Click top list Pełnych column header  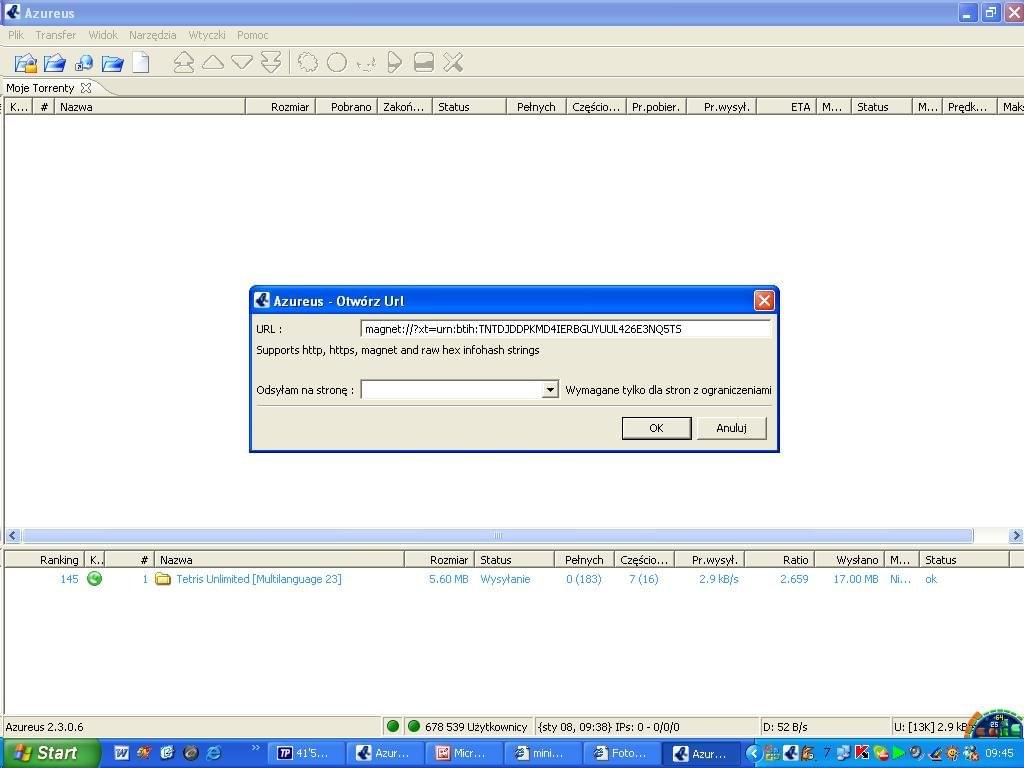point(536,106)
